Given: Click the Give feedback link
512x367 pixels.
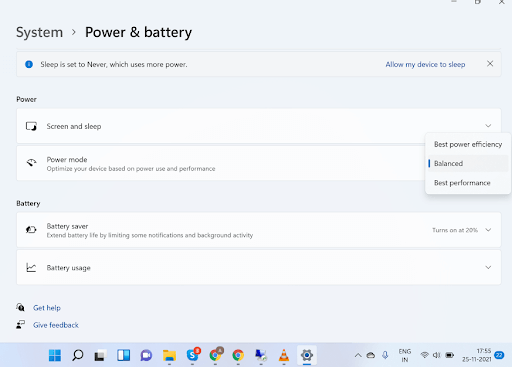Looking at the screenshot, I should pyautogui.click(x=56, y=325).
